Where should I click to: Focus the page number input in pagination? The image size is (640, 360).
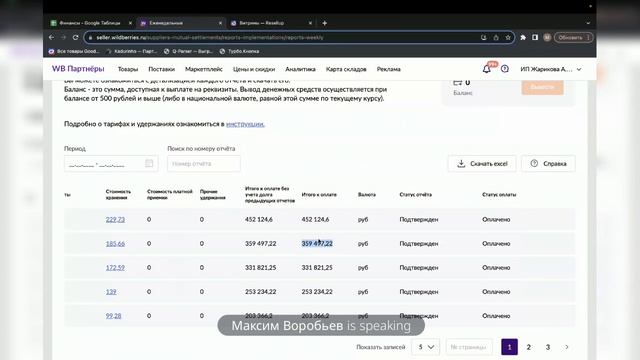[469, 347]
